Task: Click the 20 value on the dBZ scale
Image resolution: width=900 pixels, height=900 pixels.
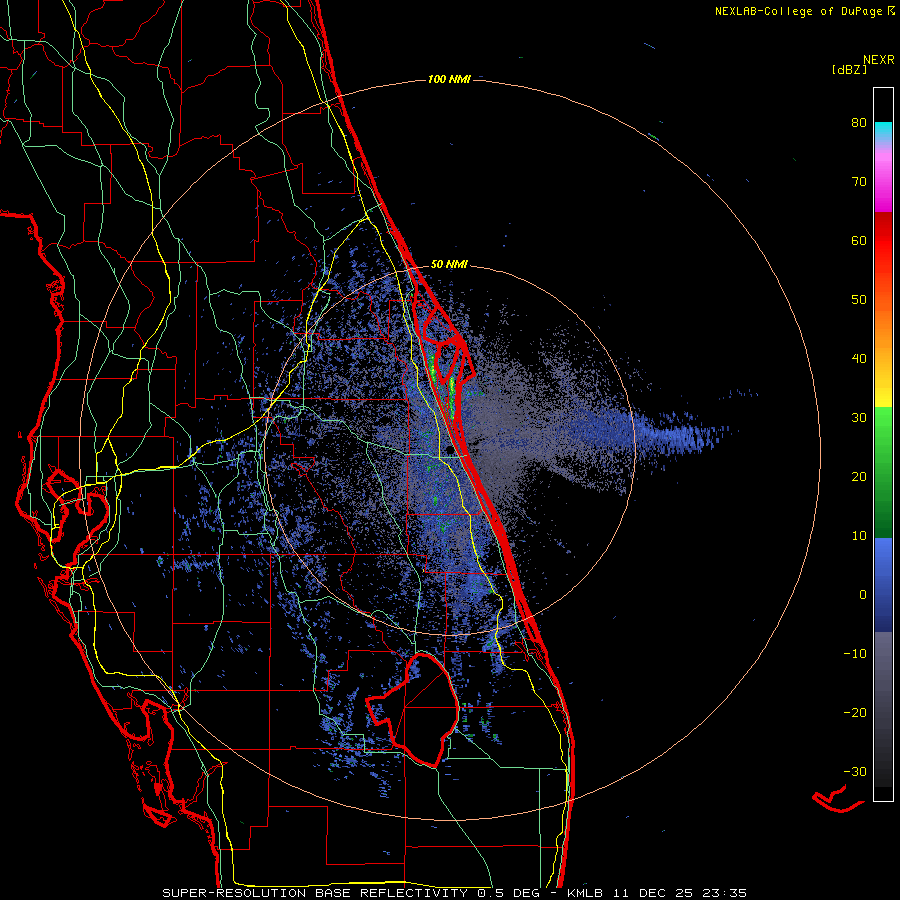Action: pyautogui.click(x=859, y=477)
